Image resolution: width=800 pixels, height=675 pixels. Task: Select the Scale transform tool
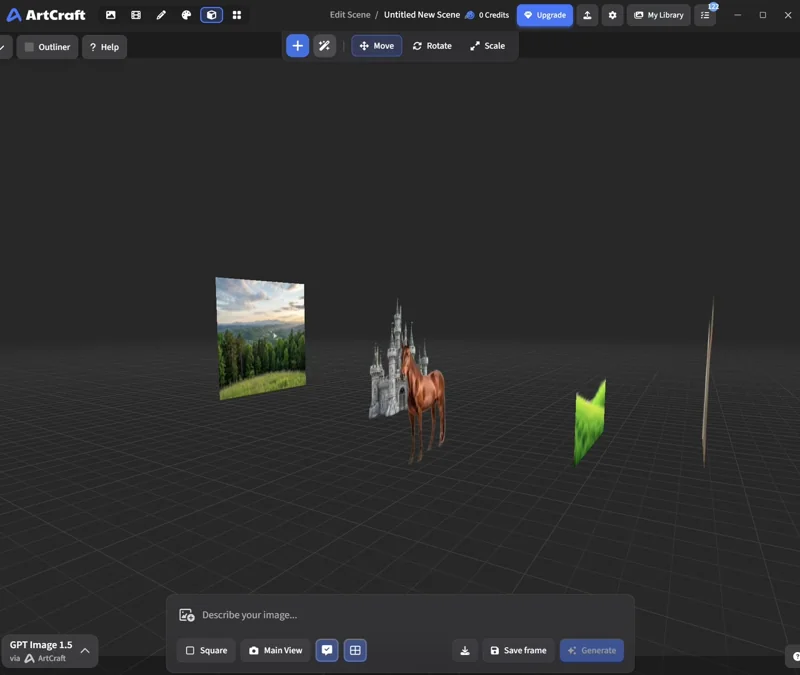click(488, 46)
